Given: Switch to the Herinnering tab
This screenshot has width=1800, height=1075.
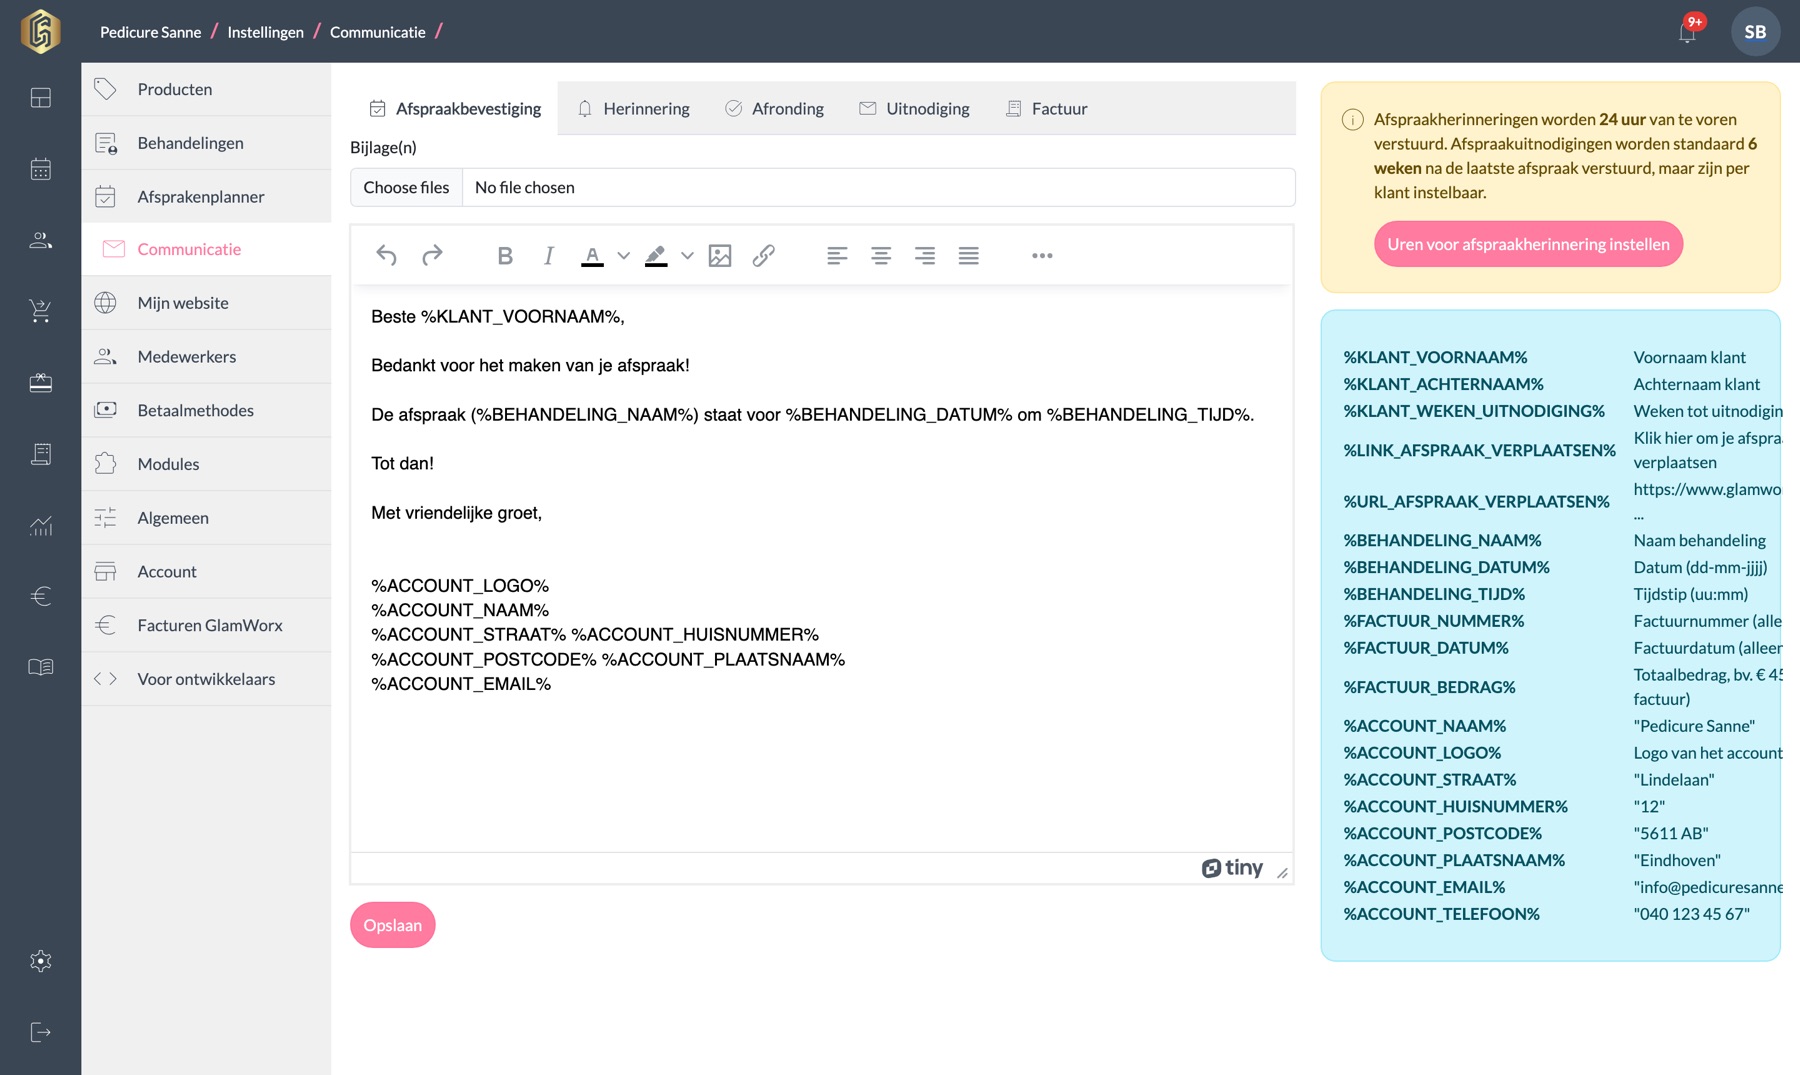Looking at the screenshot, I should pyautogui.click(x=633, y=108).
